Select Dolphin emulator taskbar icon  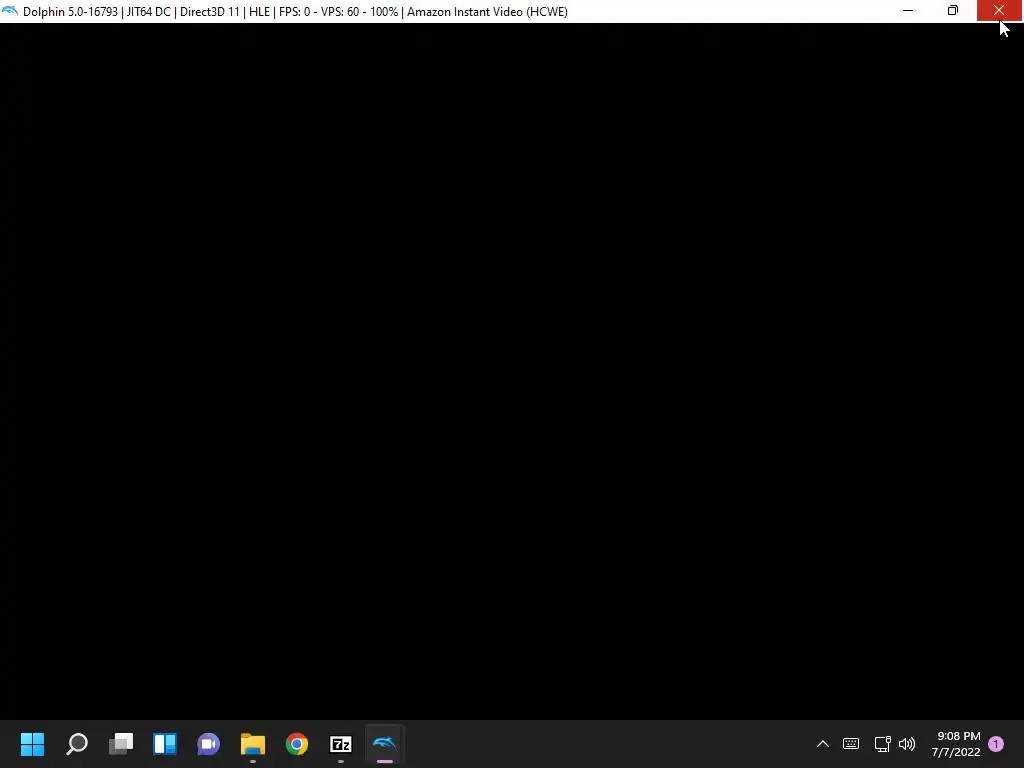click(385, 744)
